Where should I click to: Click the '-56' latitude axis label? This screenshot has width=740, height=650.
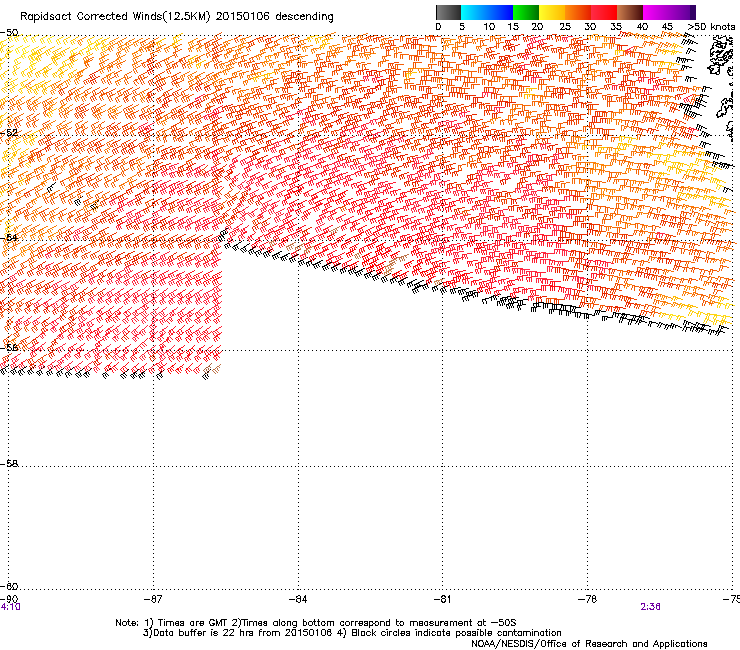coord(9,347)
